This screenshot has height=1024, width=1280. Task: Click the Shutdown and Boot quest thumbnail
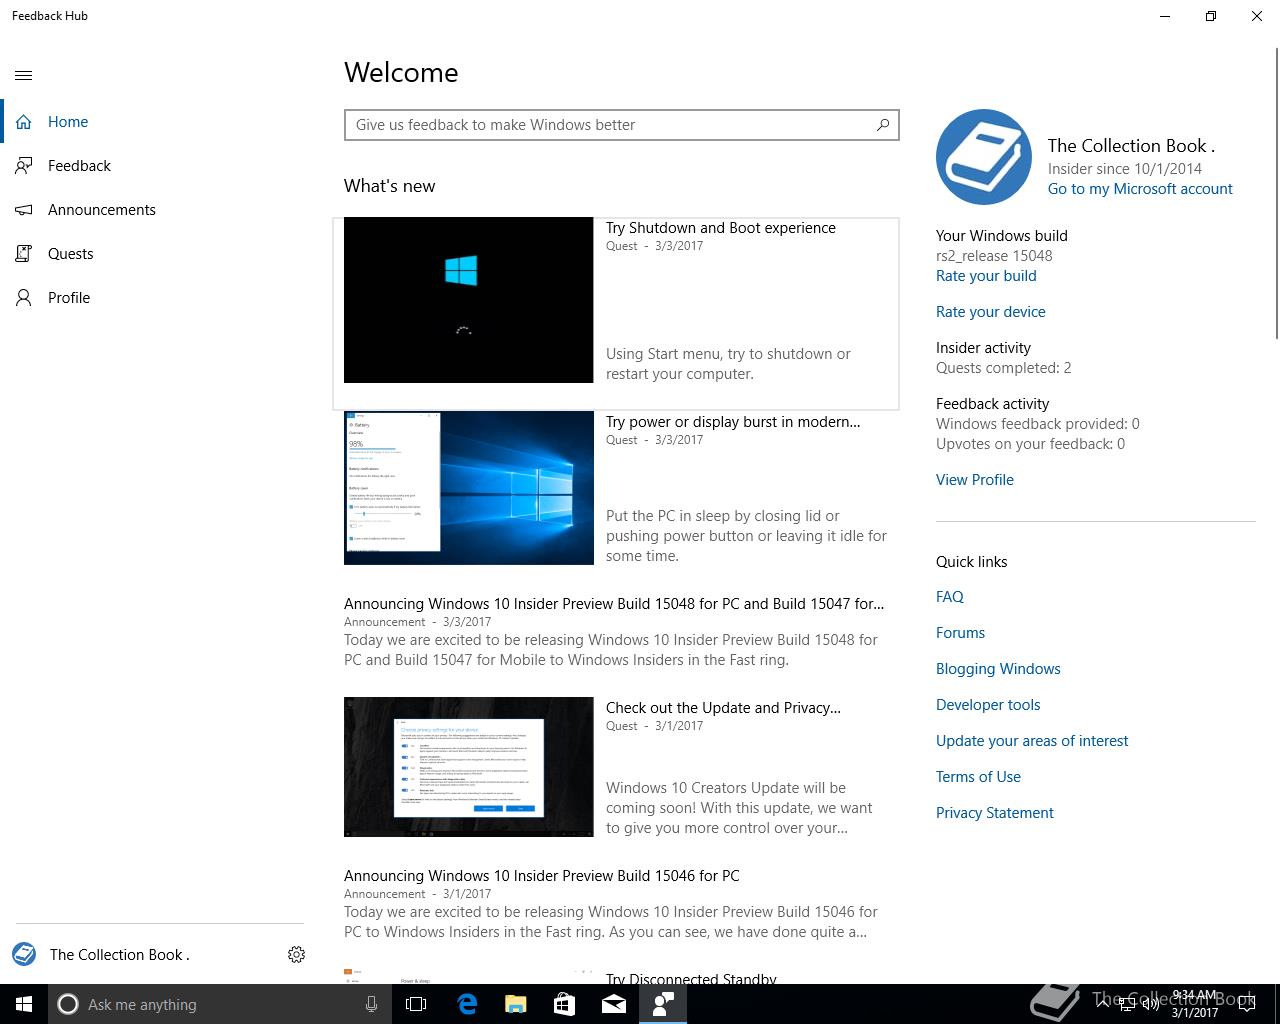(x=468, y=300)
